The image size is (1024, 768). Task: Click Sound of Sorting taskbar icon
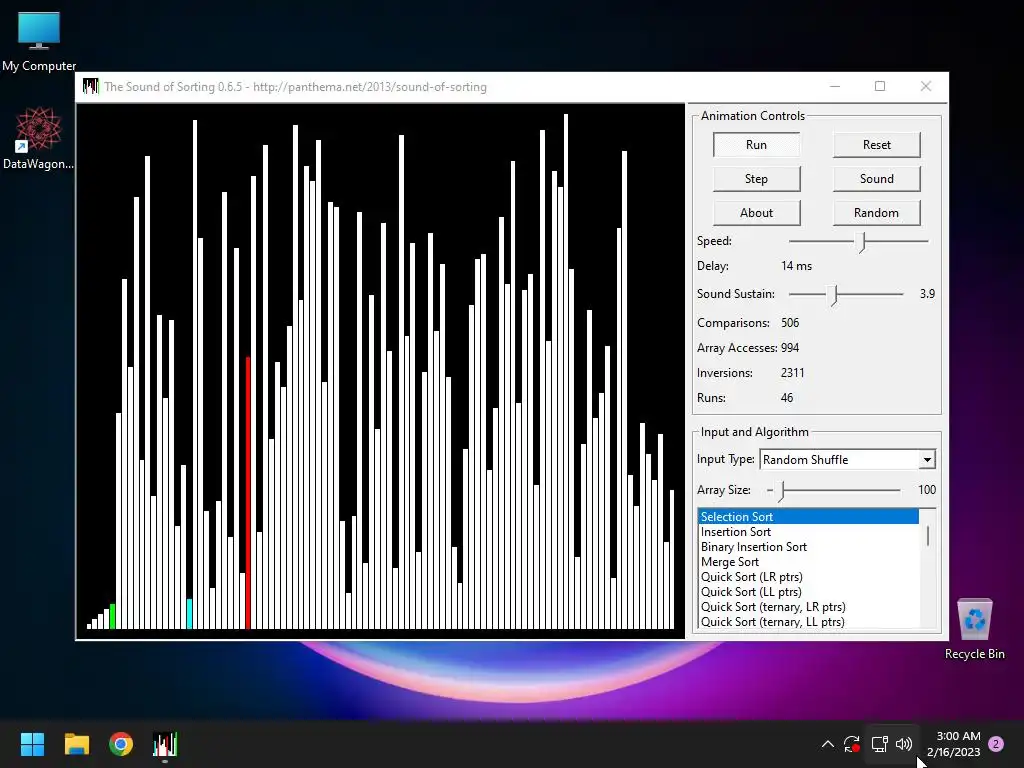[x=165, y=744]
